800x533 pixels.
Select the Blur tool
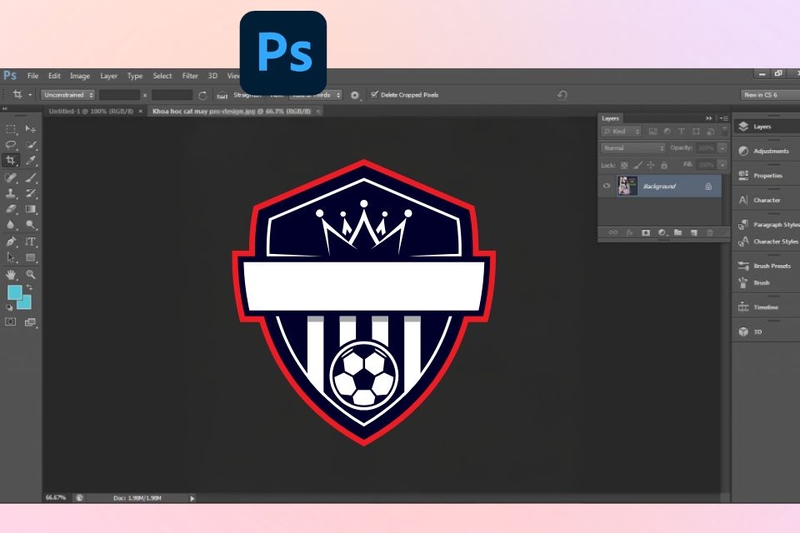tap(11, 225)
